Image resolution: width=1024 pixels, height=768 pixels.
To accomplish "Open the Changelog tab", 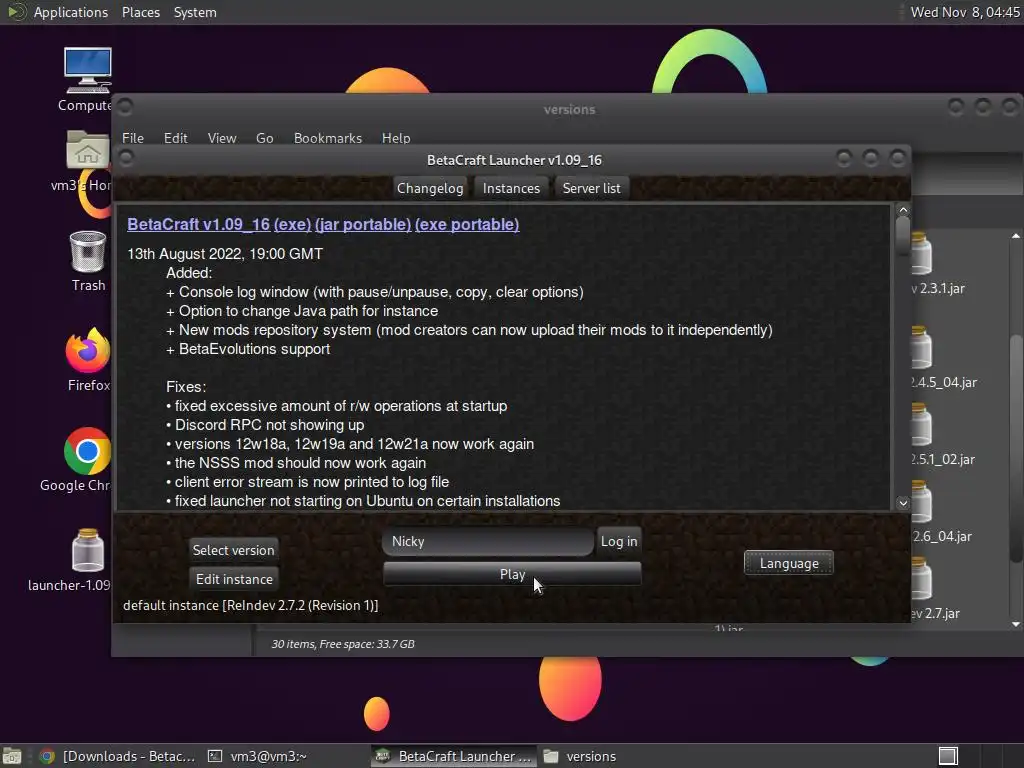I will [x=430, y=188].
